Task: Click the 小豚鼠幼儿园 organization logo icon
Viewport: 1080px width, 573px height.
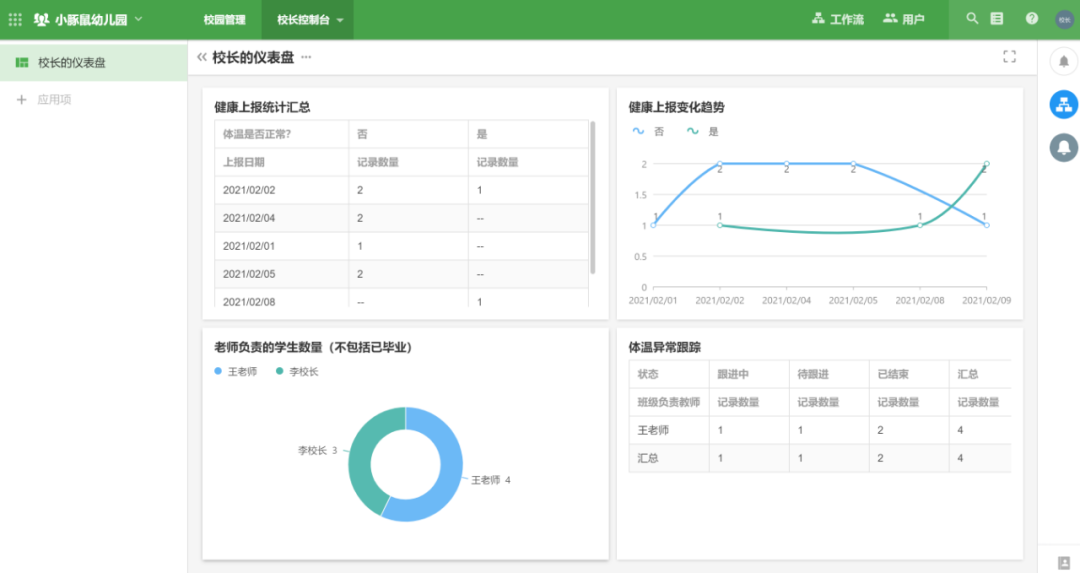Action: 41,19
